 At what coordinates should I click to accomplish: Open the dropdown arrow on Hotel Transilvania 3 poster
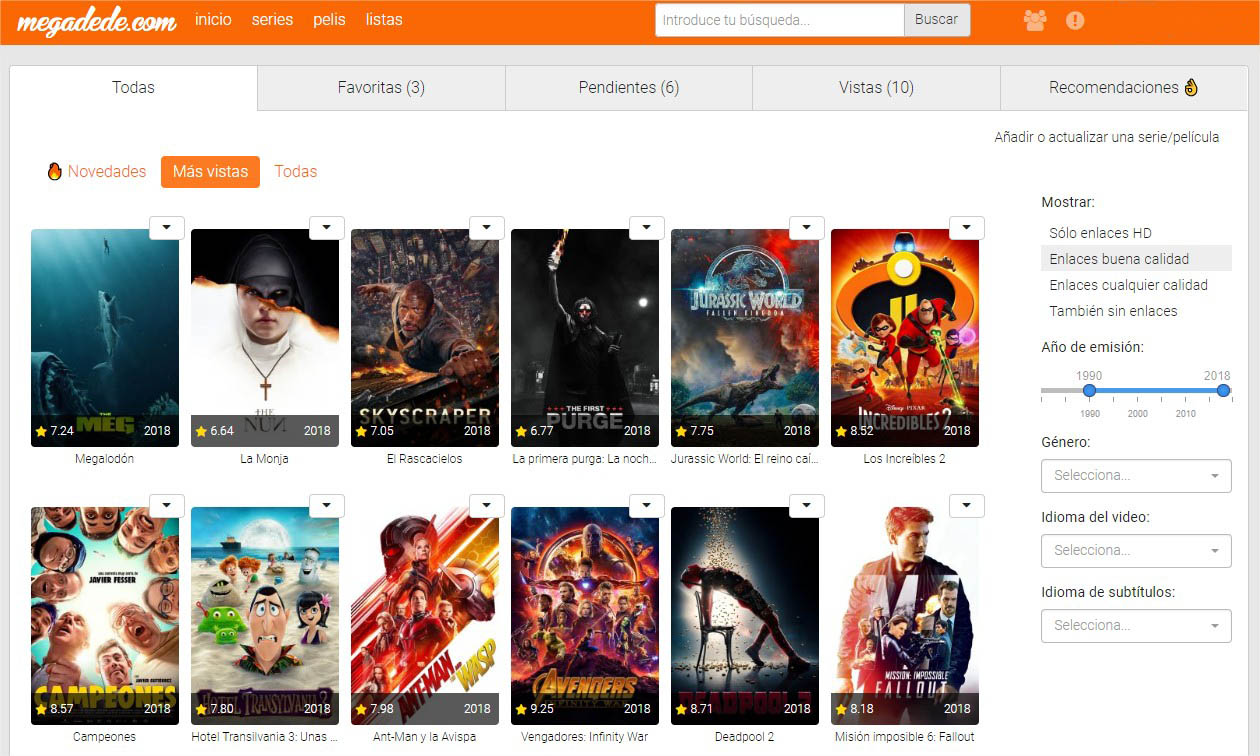point(327,506)
